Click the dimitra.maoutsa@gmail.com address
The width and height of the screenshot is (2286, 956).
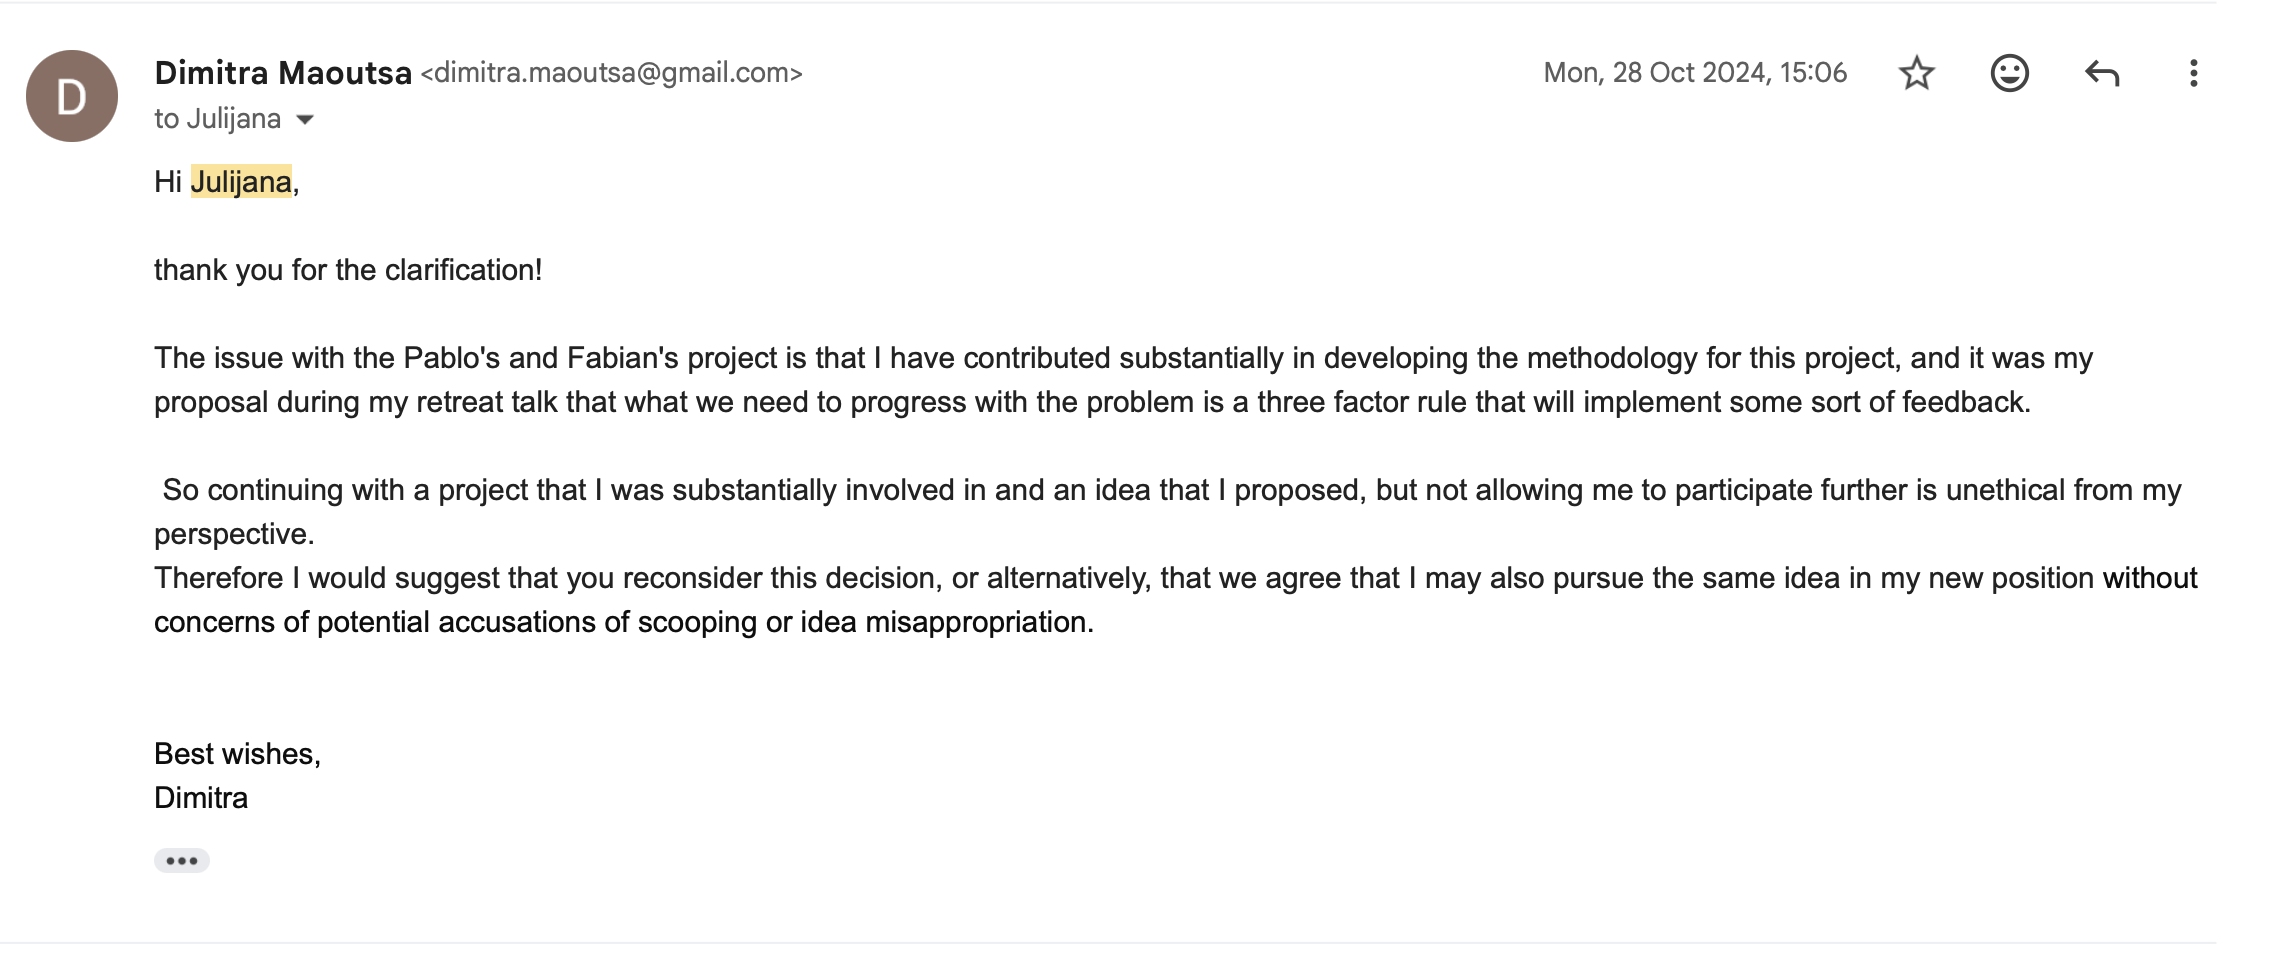point(611,73)
